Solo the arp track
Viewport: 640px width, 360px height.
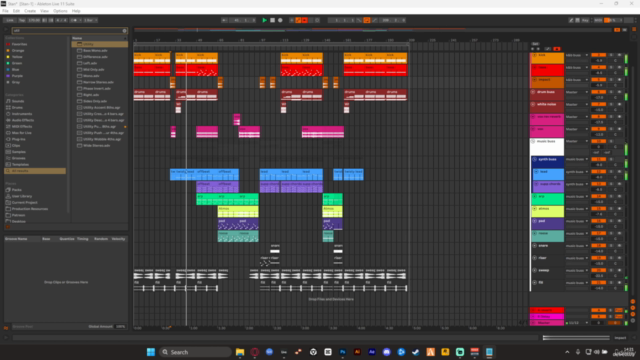click(611, 196)
